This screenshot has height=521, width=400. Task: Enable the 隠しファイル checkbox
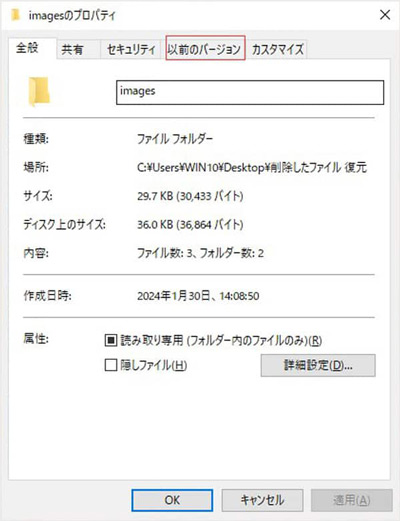coord(111,365)
